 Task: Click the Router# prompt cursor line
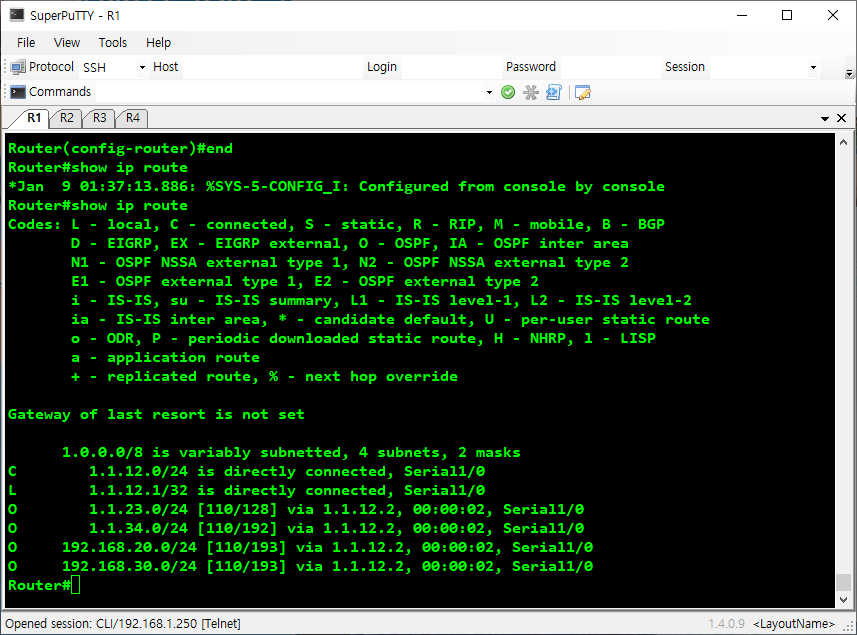(44, 585)
